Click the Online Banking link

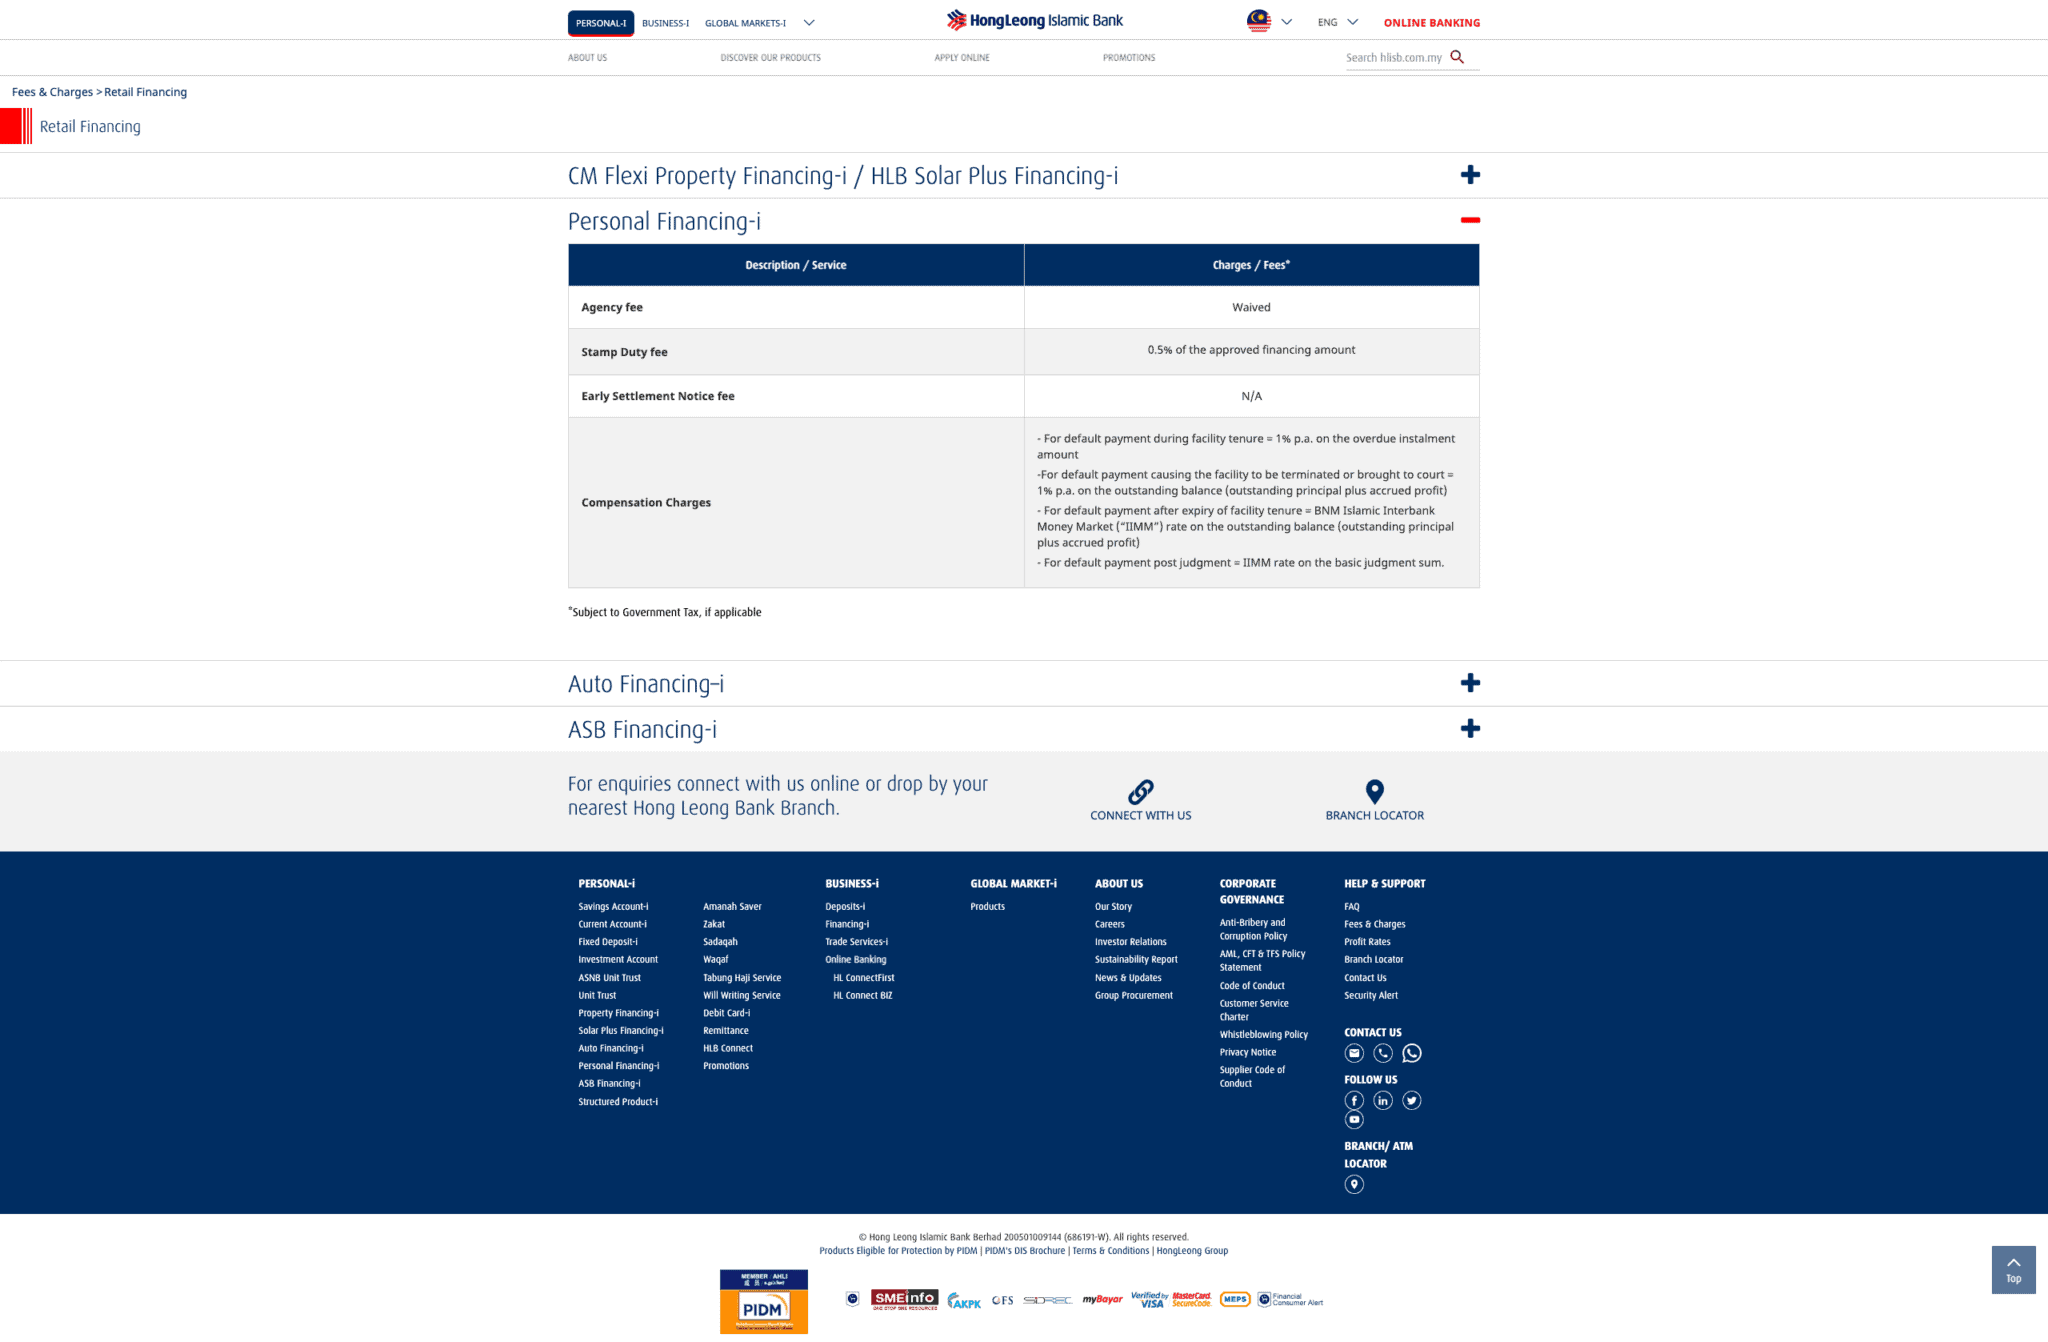click(x=1432, y=23)
